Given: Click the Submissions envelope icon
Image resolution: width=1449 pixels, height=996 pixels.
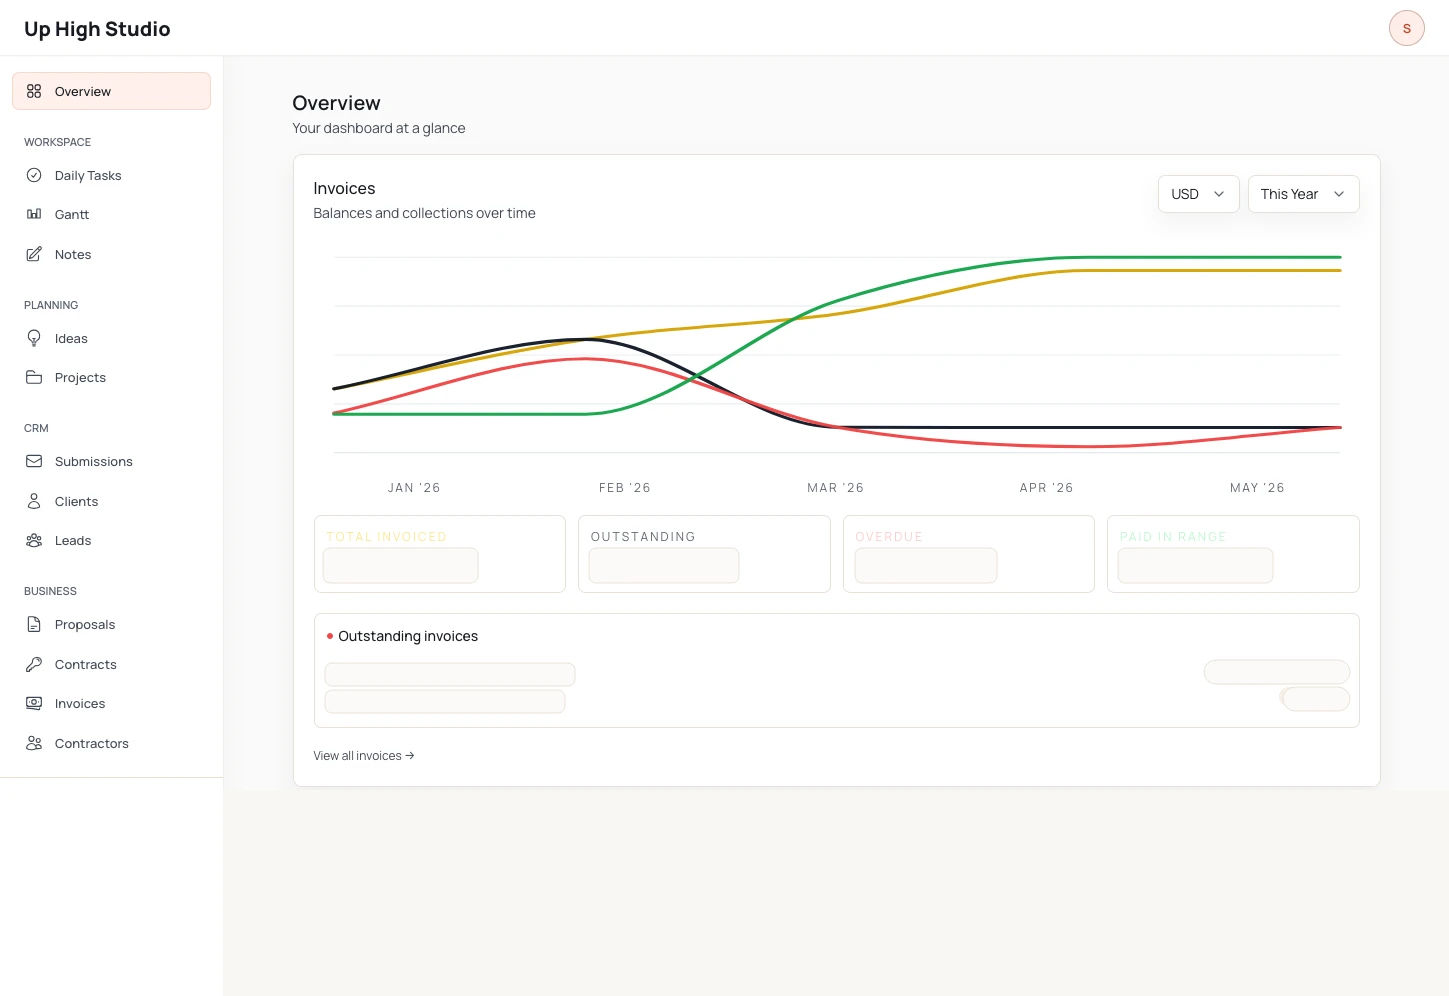Looking at the screenshot, I should click(34, 461).
